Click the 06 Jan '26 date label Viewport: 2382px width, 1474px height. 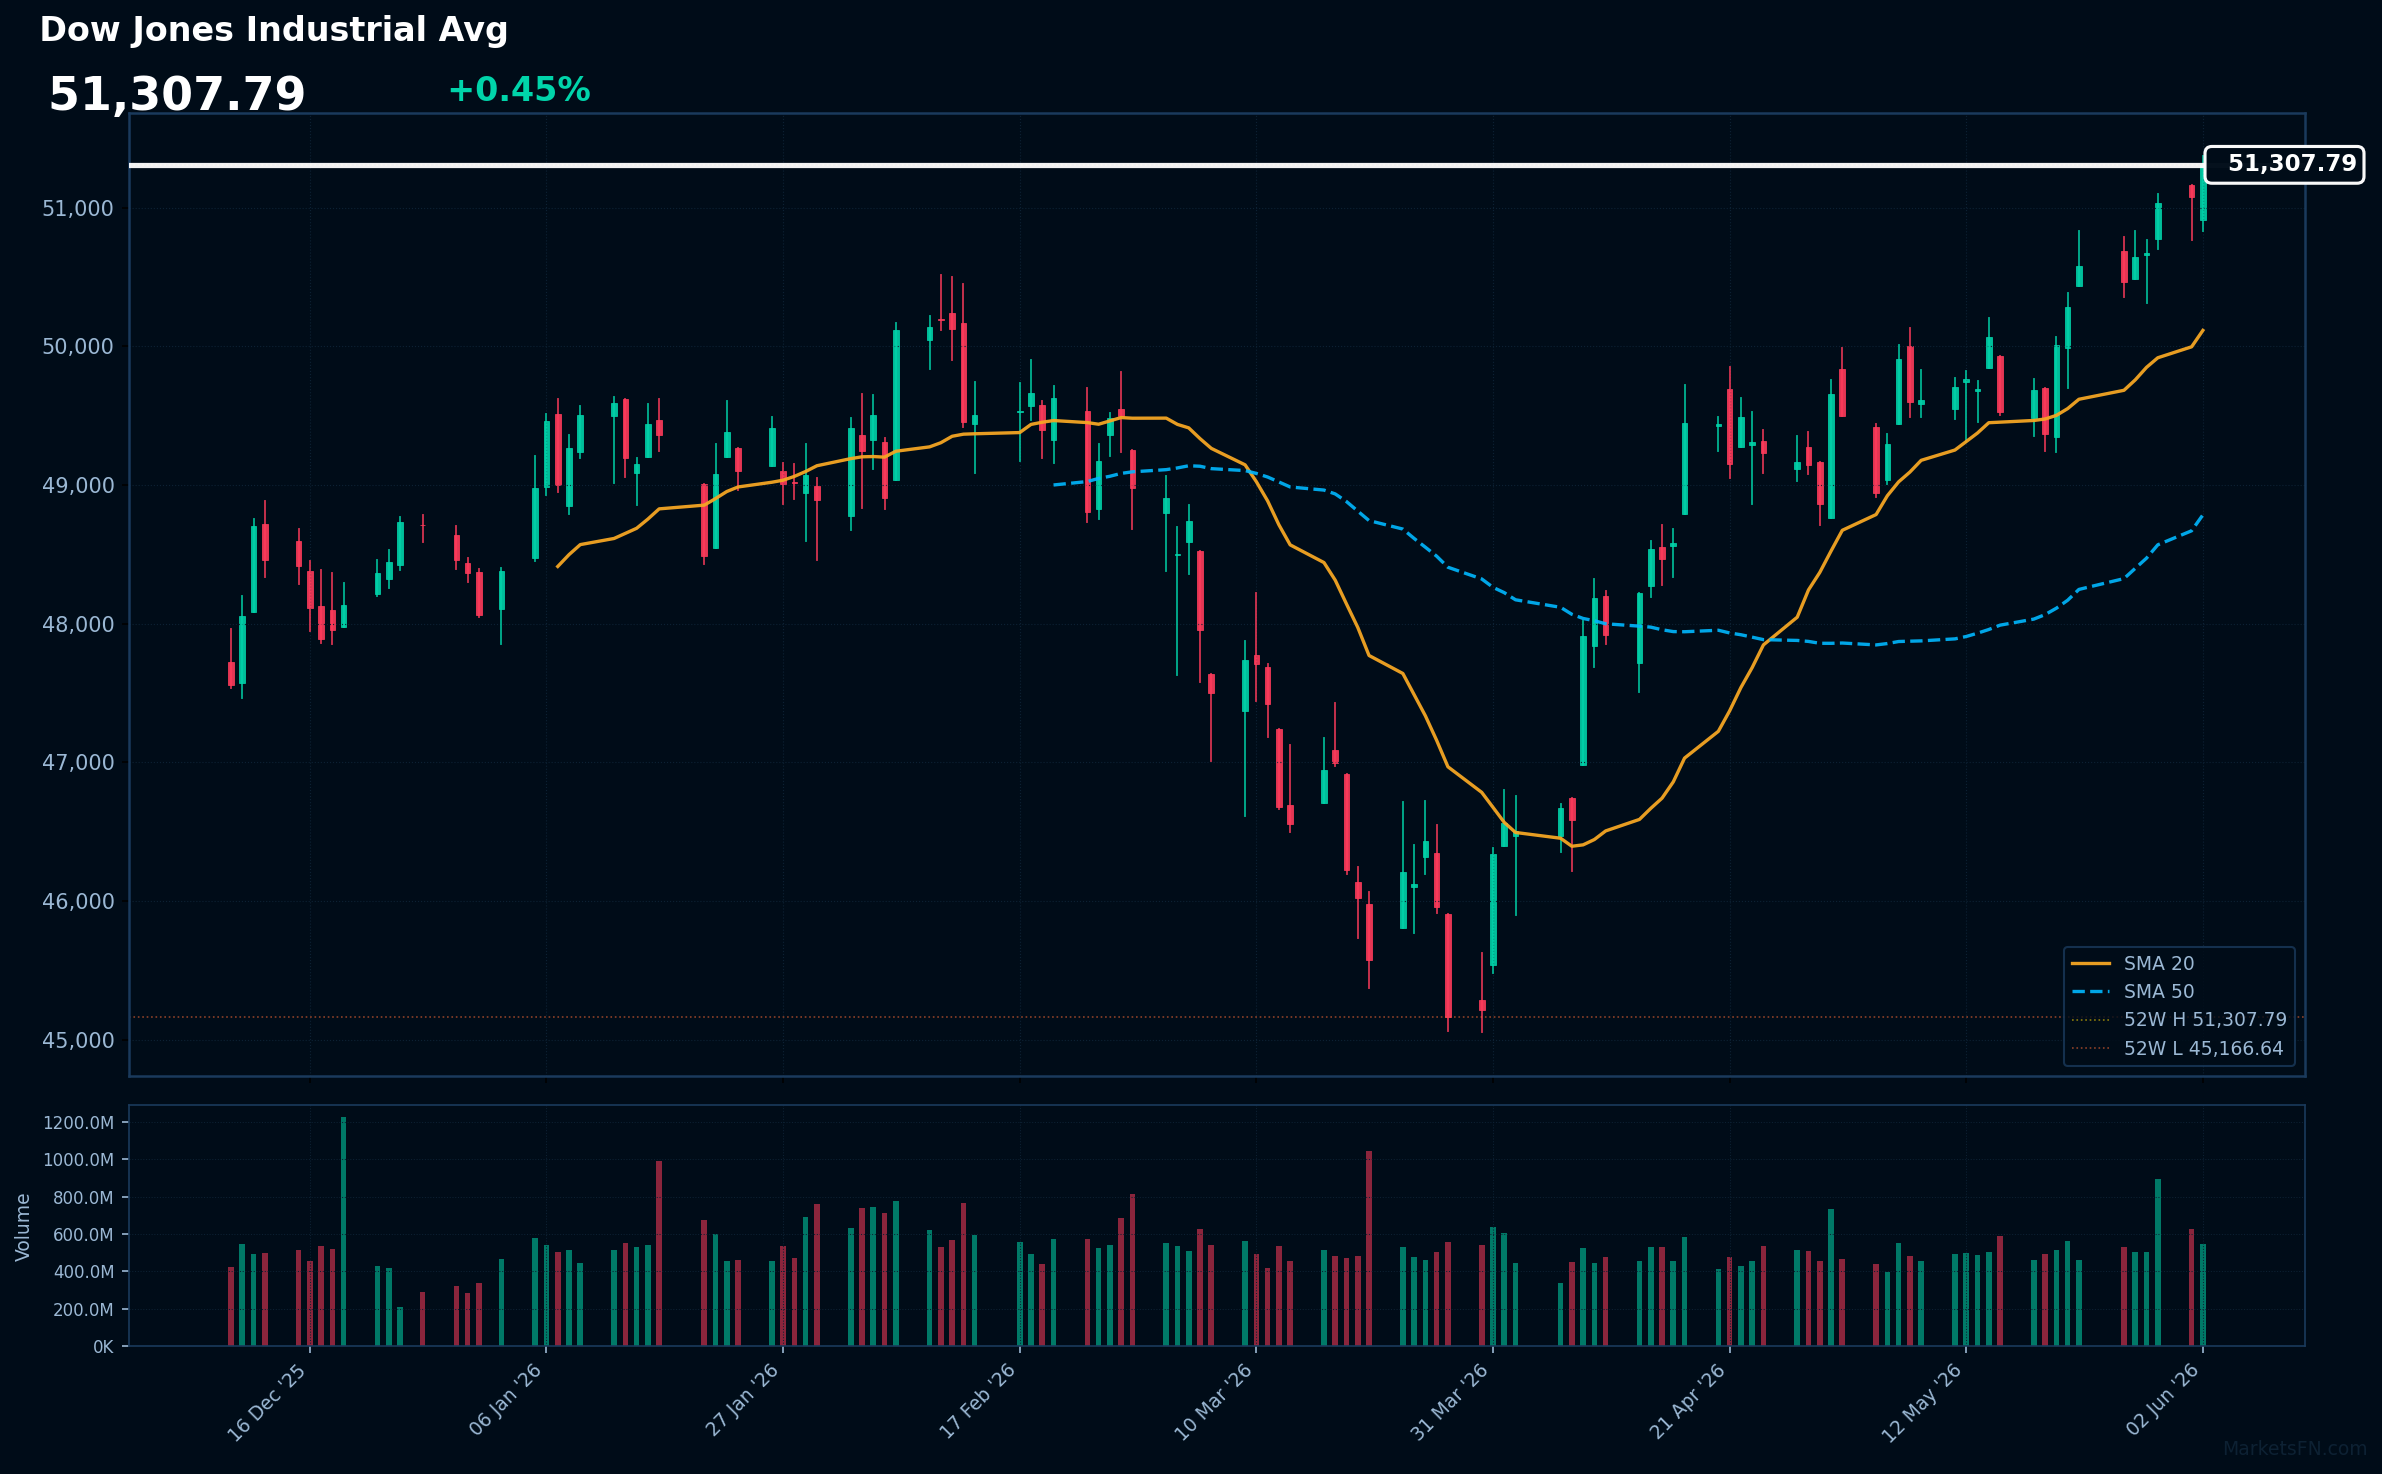(505, 1401)
